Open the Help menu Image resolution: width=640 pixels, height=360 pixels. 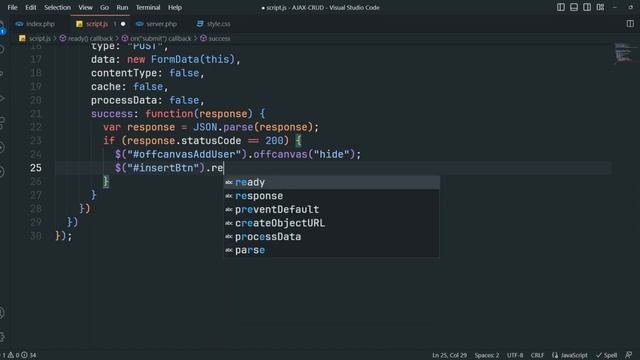175,7
